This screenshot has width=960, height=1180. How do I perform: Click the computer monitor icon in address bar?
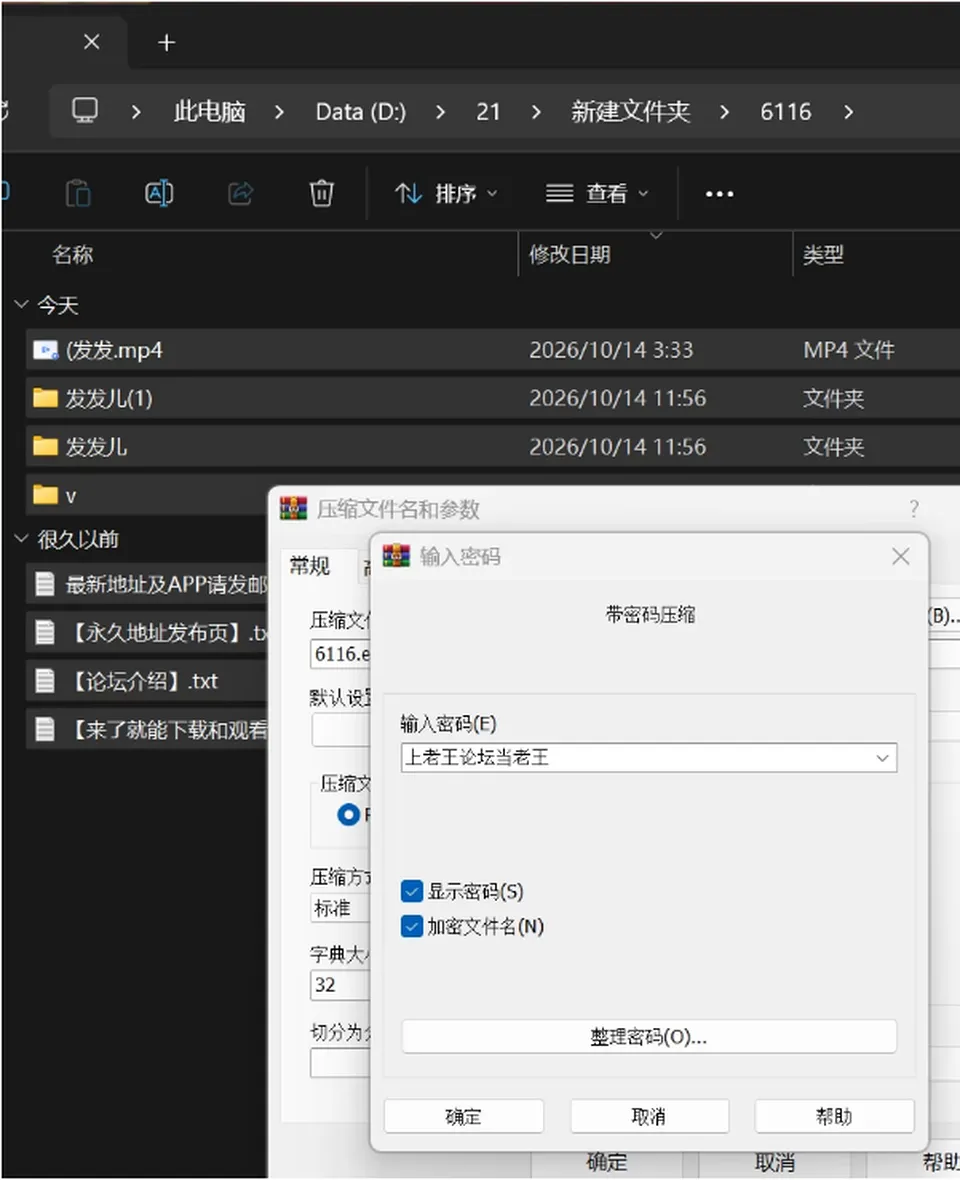point(84,111)
